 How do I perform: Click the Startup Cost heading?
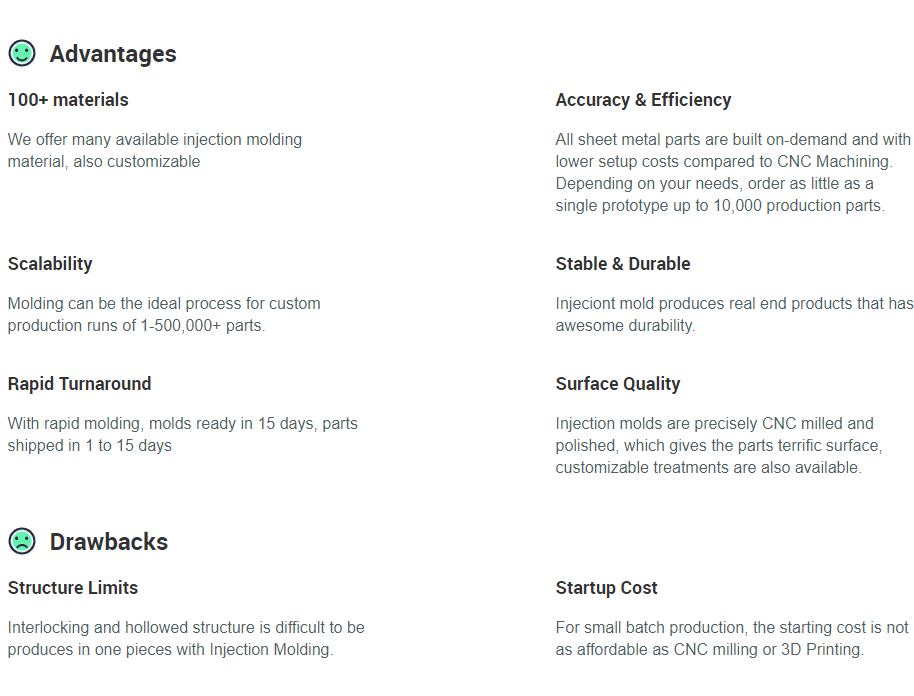(x=607, y=588)
